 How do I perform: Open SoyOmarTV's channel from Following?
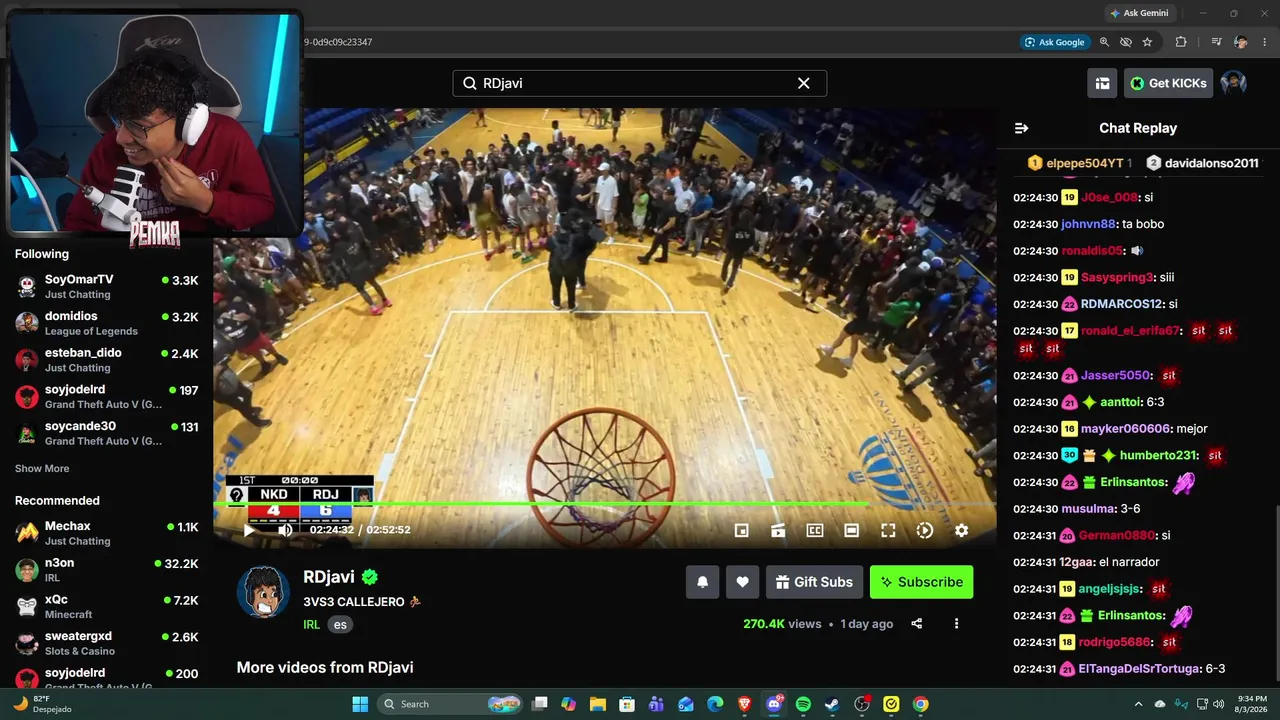[x=106, y=286]
